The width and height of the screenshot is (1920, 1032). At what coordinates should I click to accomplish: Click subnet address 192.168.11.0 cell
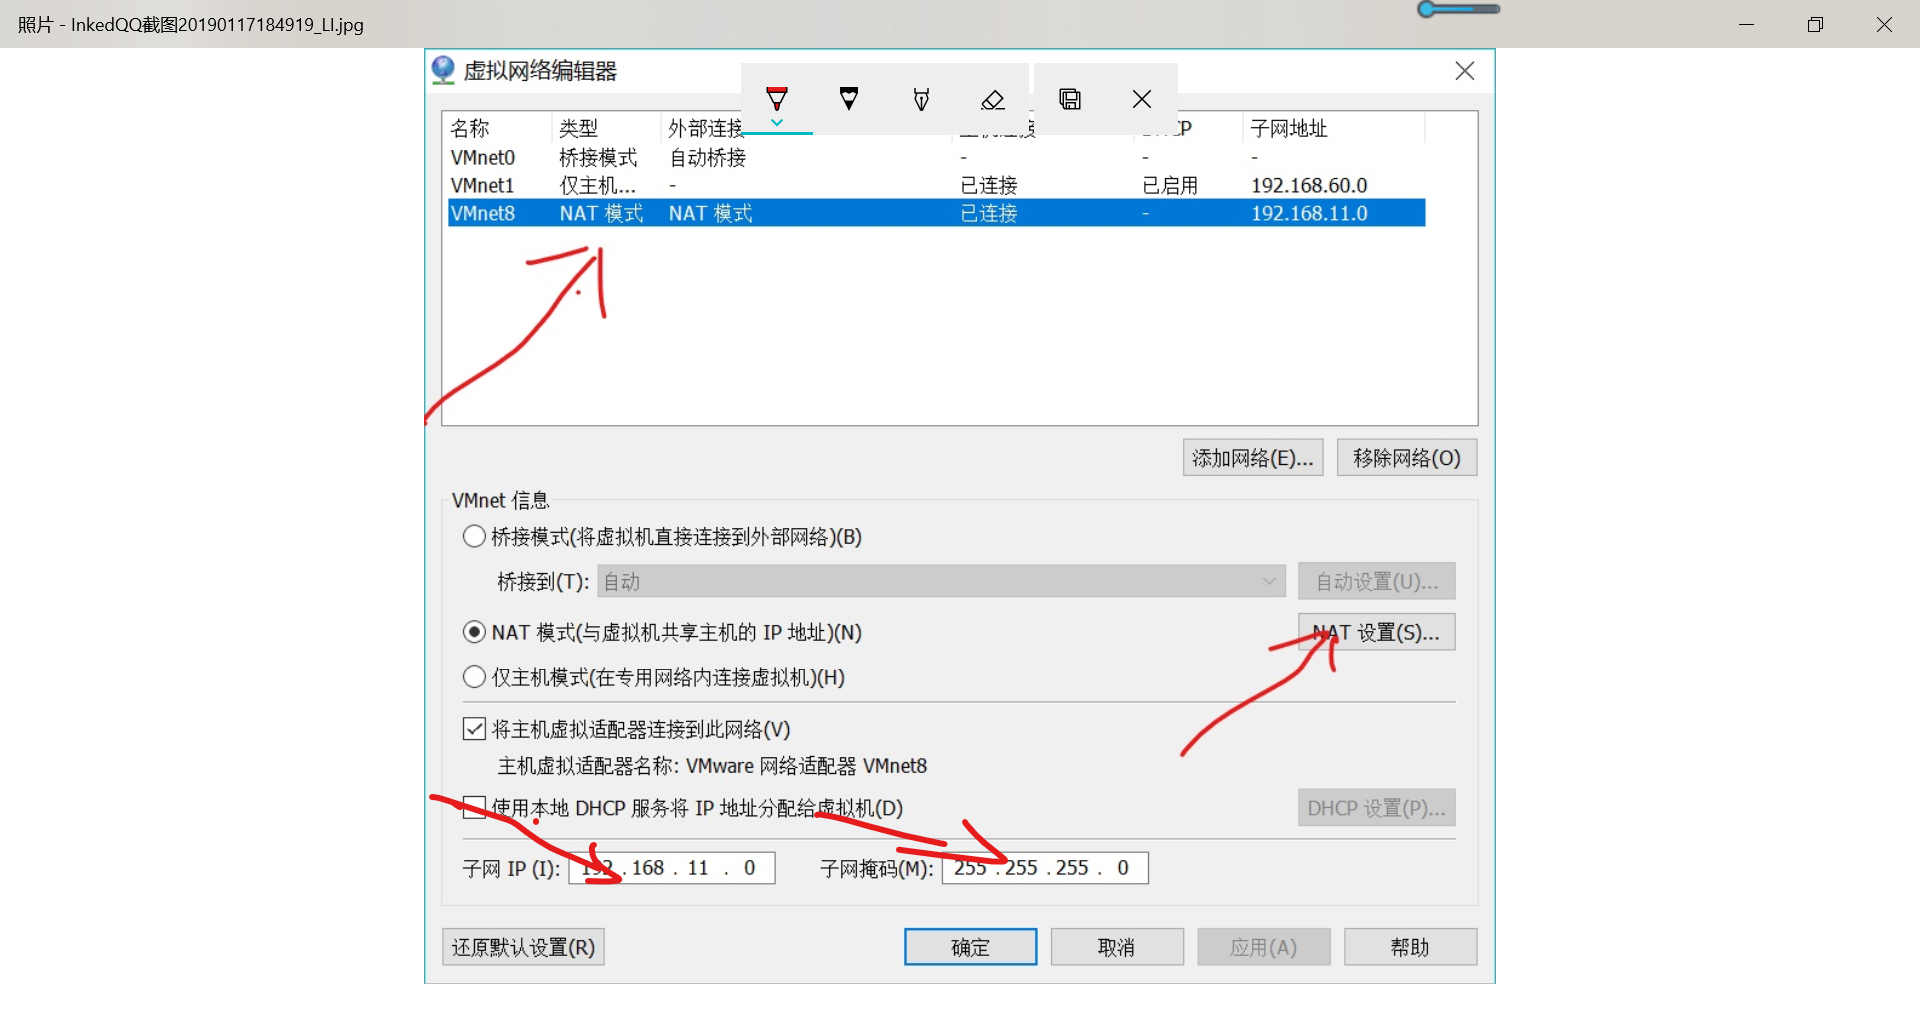pyautogui.click(x=1309, y=213)
